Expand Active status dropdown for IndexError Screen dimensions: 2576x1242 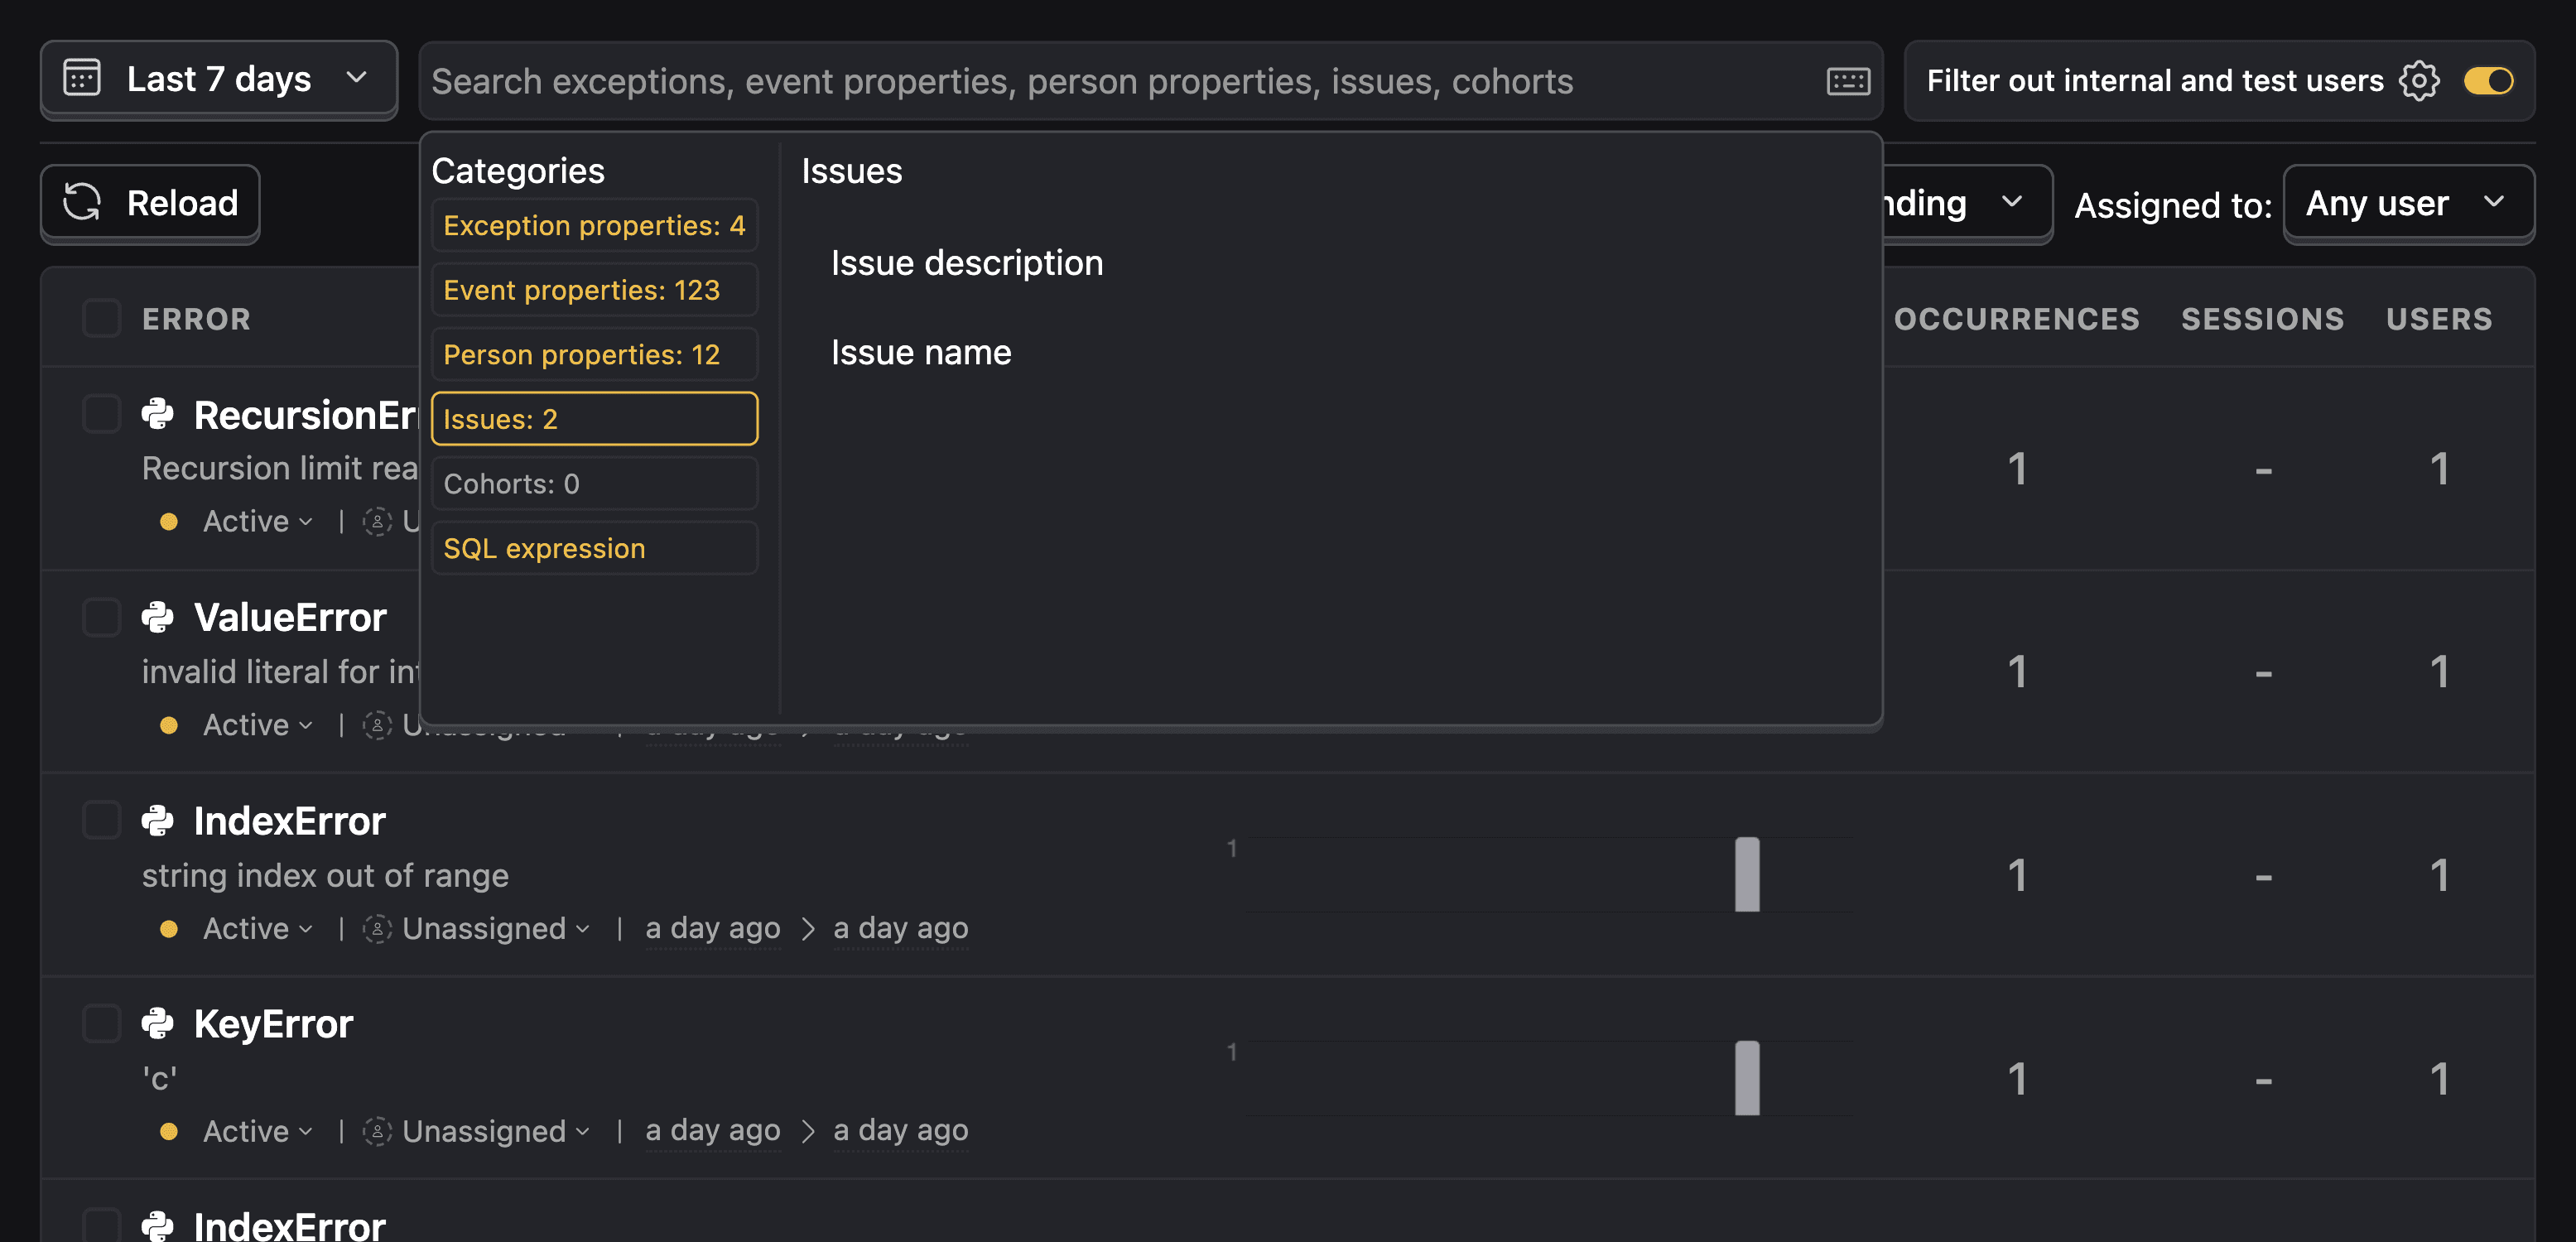[x=258, y=928]
